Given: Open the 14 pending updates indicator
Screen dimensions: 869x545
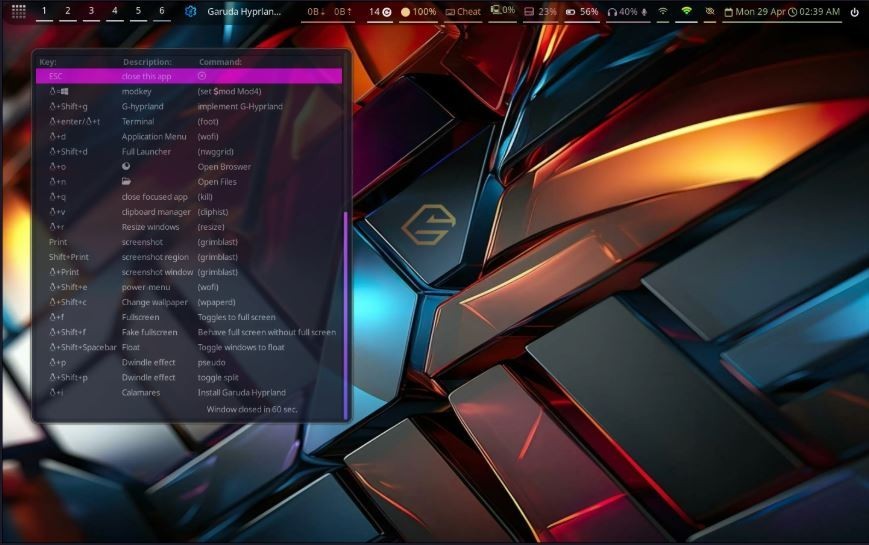Looking at the screenshot, I should coord(380,11).
